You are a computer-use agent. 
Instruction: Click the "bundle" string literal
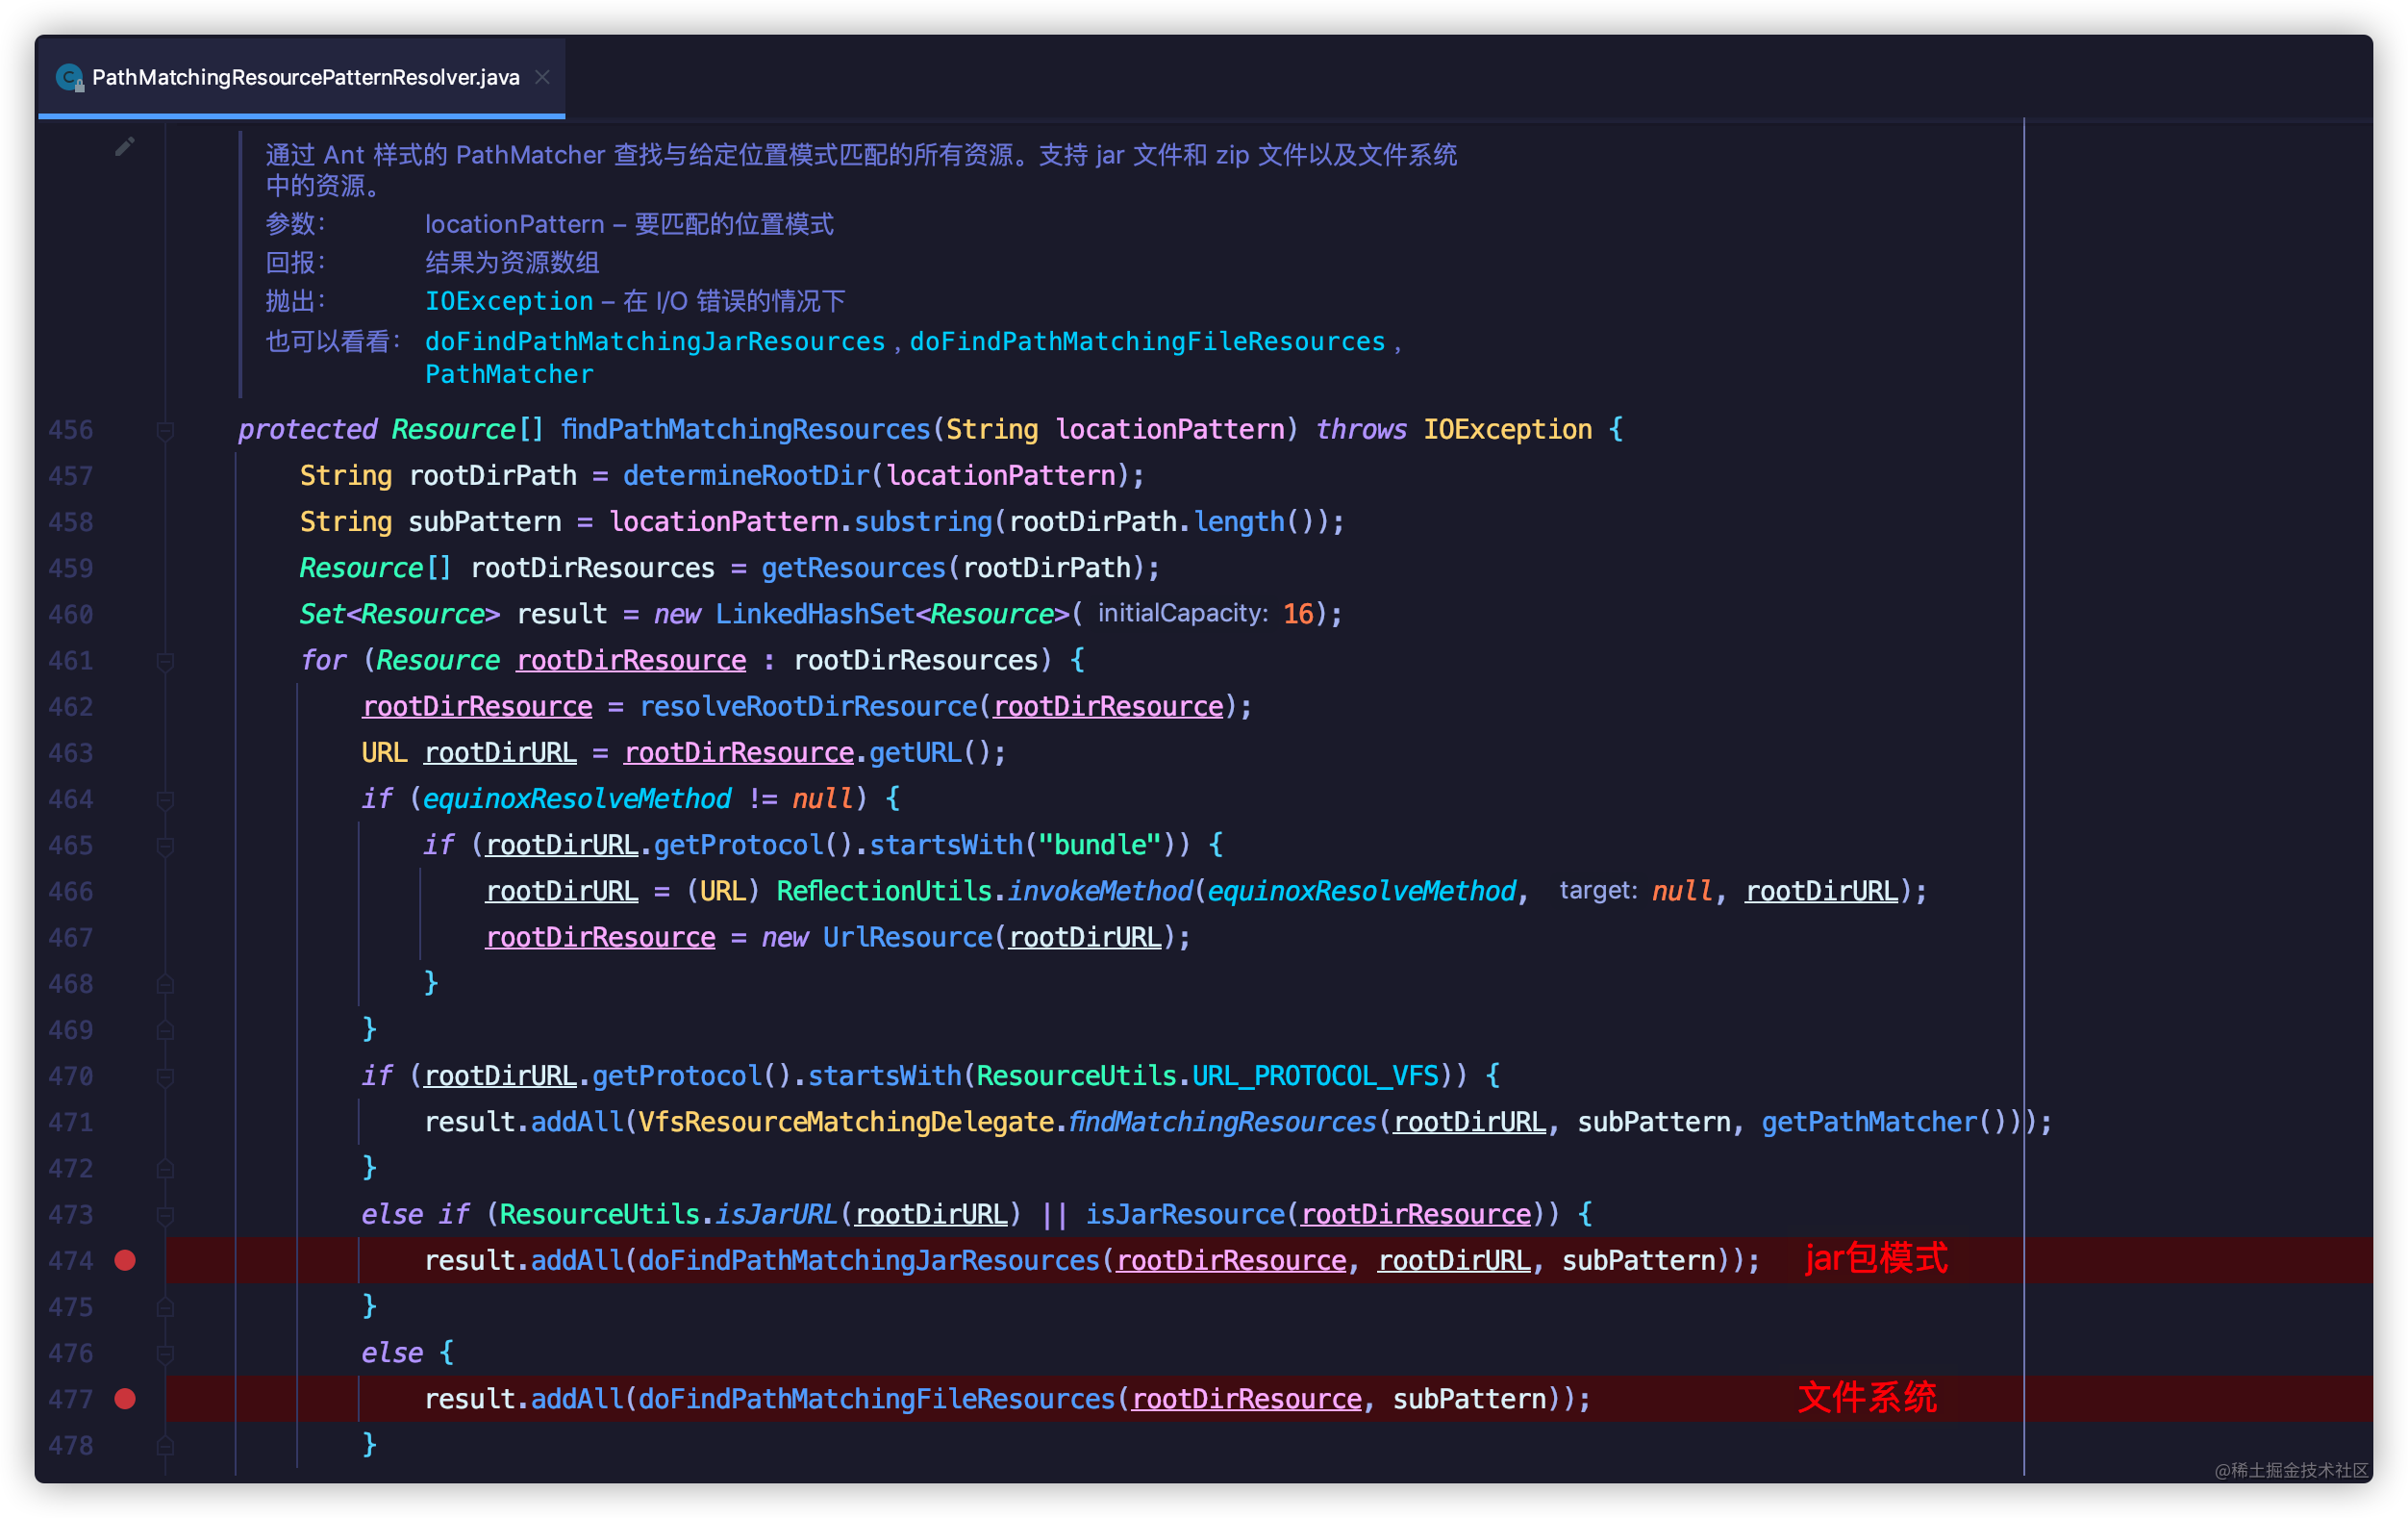pos(1099,845)
